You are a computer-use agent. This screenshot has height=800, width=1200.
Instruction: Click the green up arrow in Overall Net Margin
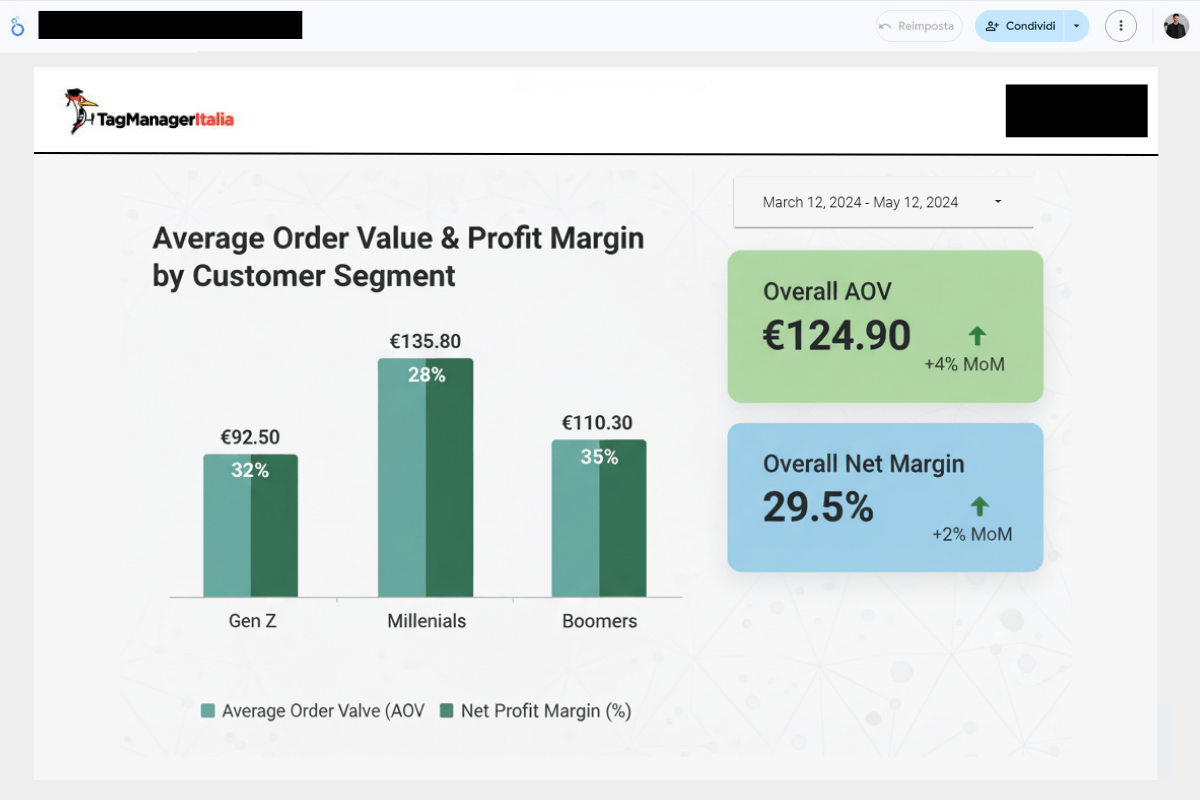click(x=979, y=506)
